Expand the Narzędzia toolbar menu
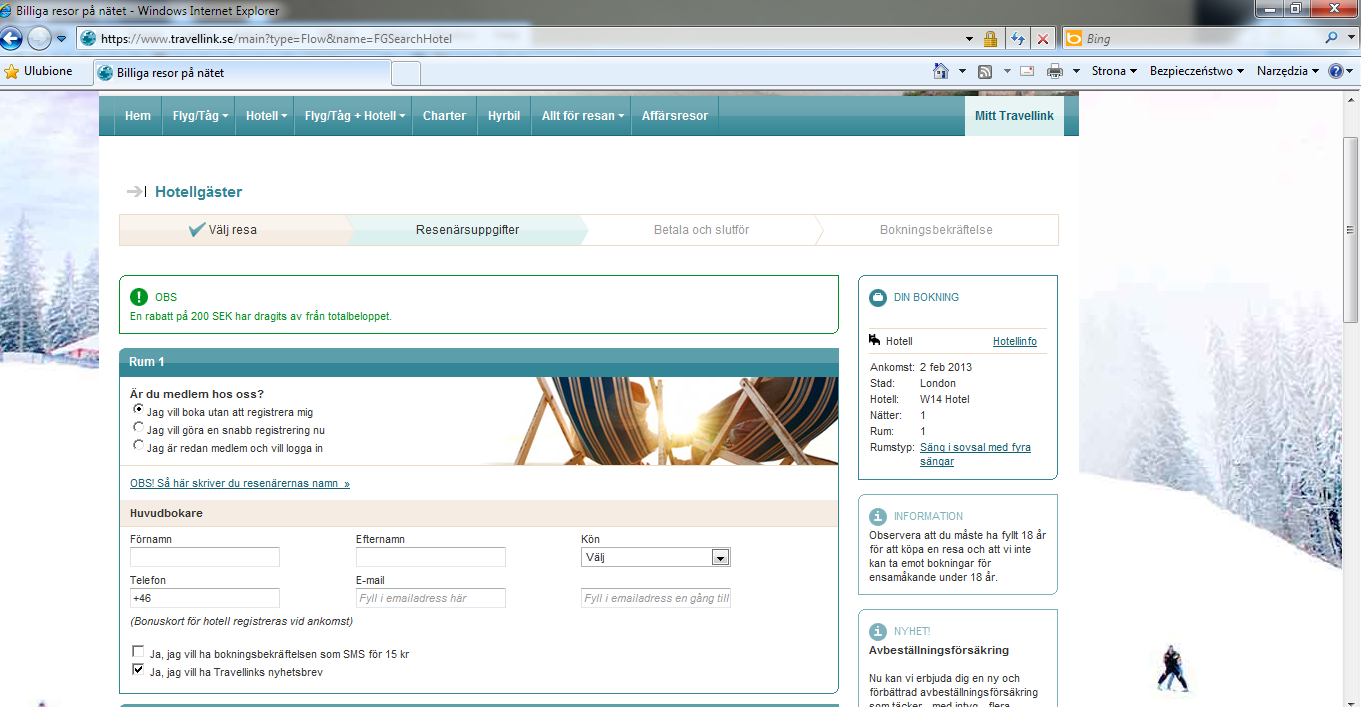The height and width of the screenshot is (707, 1361). 1288,72
